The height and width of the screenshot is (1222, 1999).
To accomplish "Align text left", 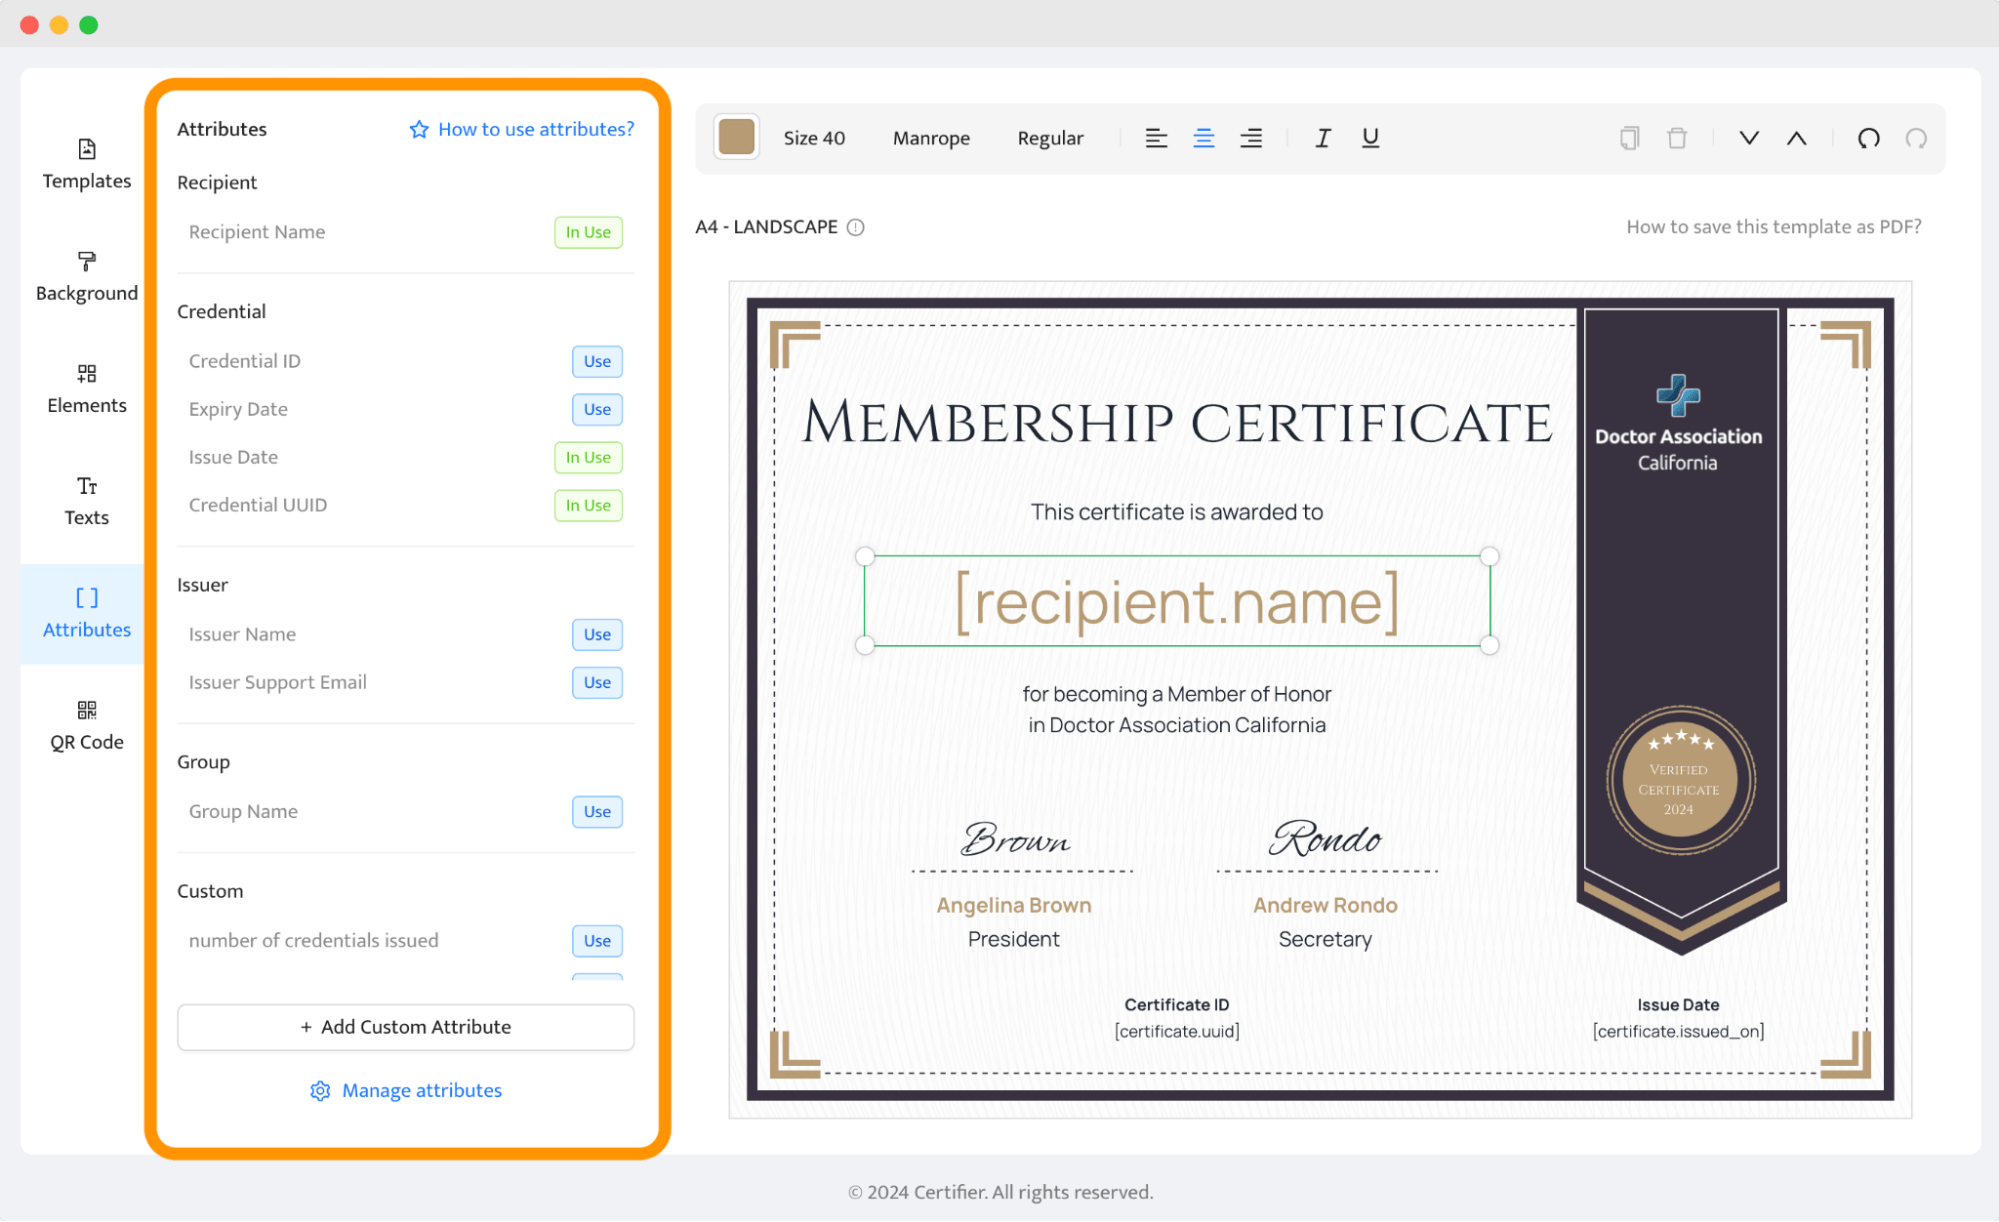I will [x=1156, y=138].
